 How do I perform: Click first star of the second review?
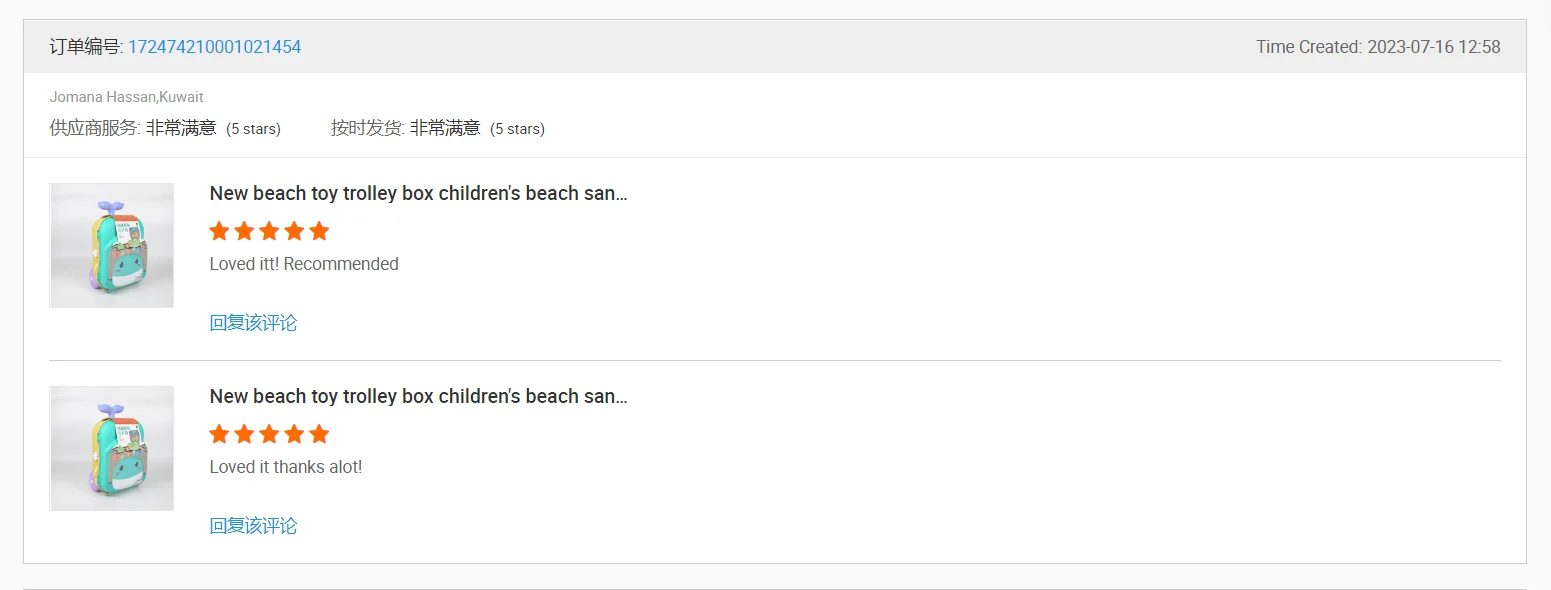coord(219,434)
